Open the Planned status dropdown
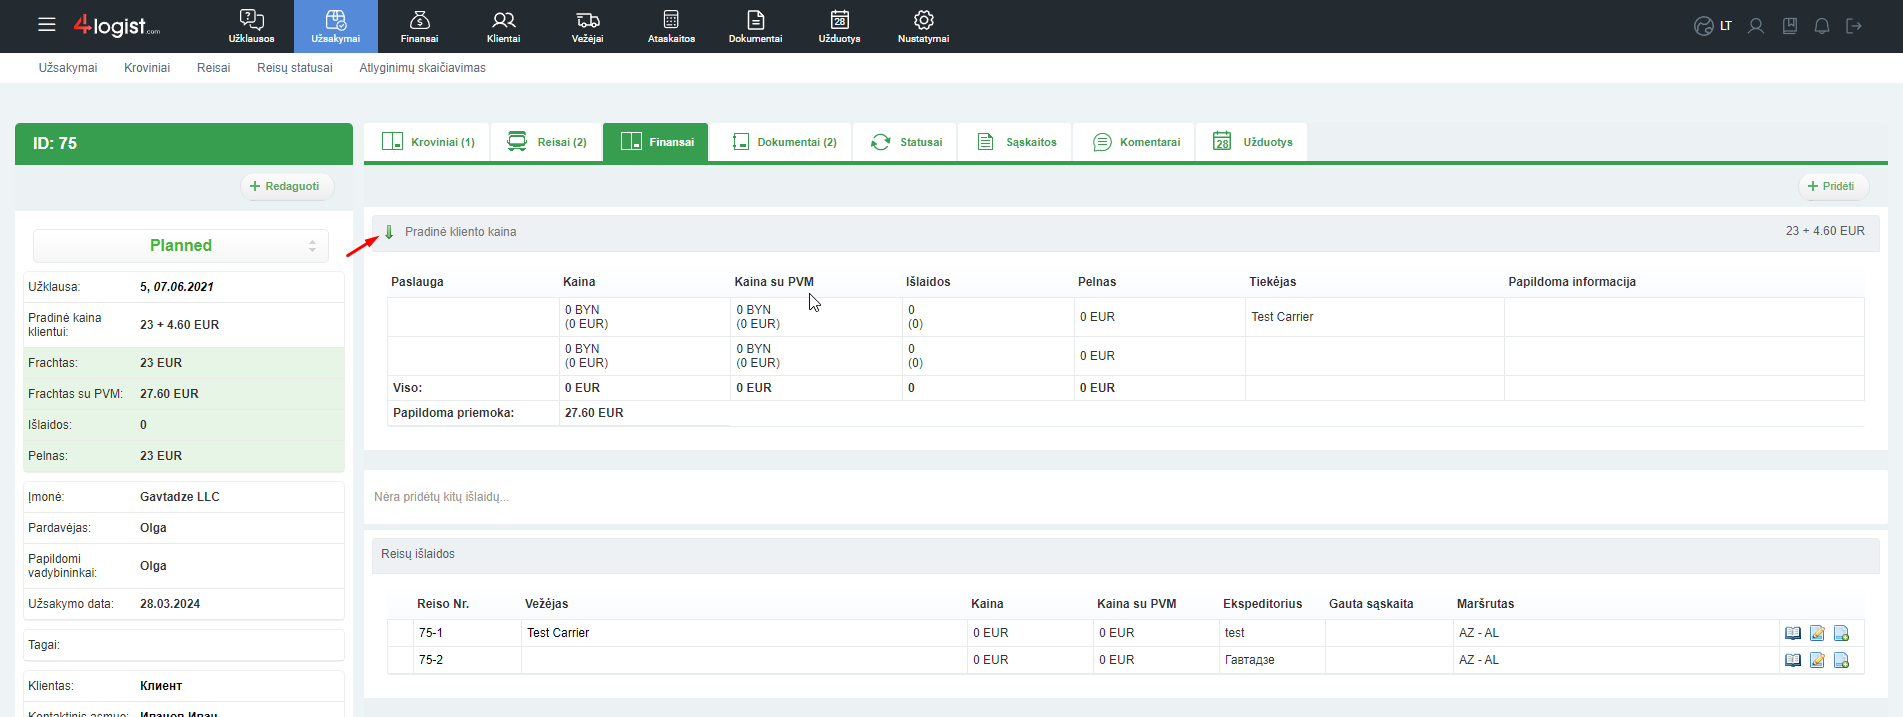1903x717 pixels. (x=181, y=245)
